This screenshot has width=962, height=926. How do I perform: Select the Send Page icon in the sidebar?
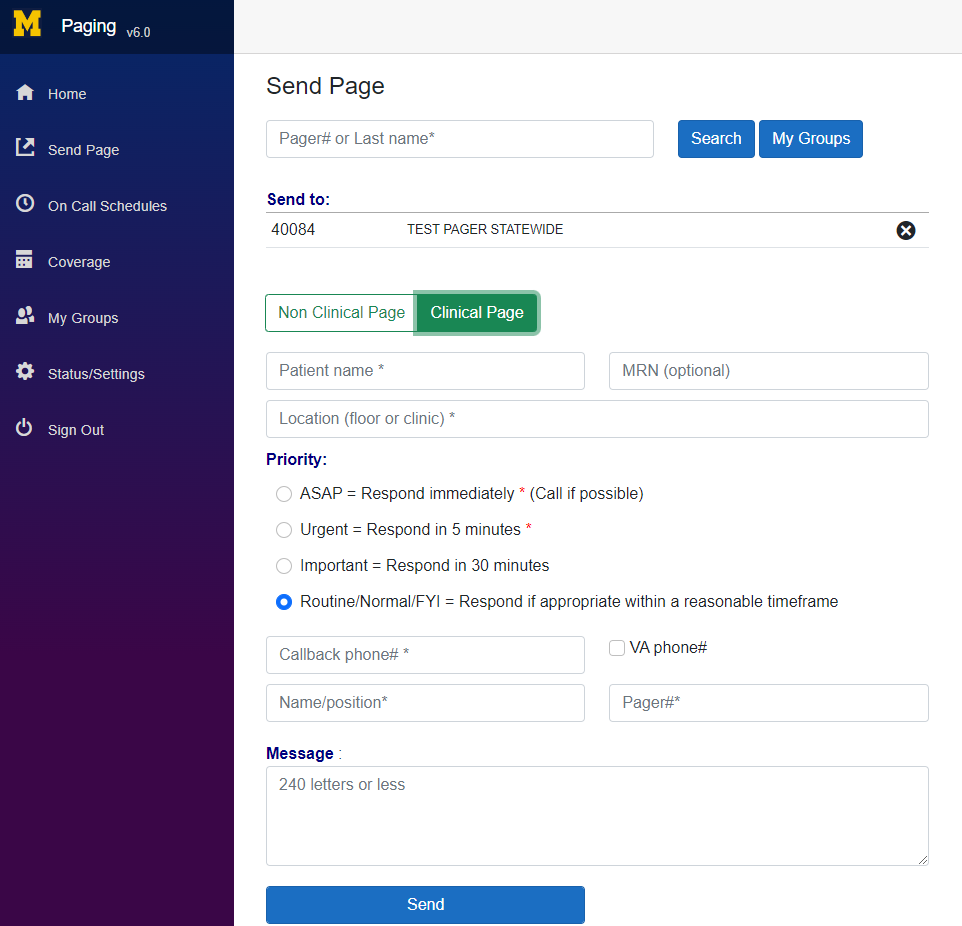[x=24, y=148]
